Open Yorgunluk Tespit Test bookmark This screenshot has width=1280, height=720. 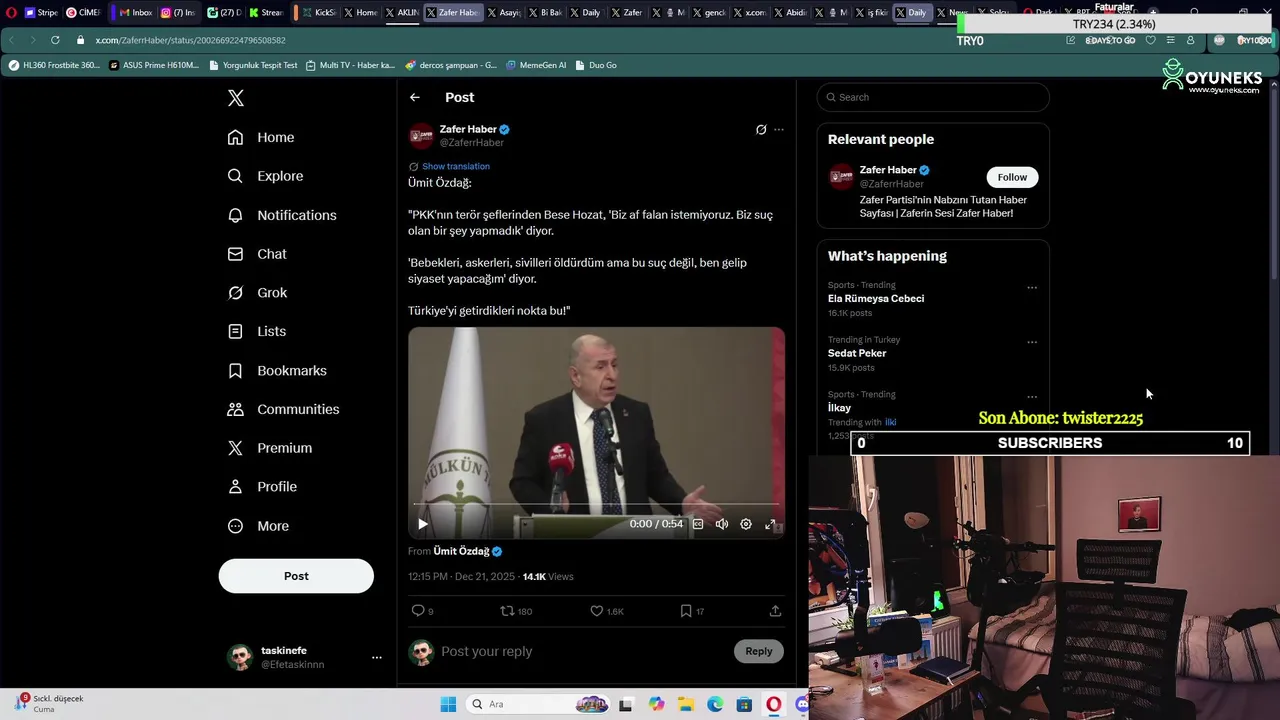click(x=254, y=65)
